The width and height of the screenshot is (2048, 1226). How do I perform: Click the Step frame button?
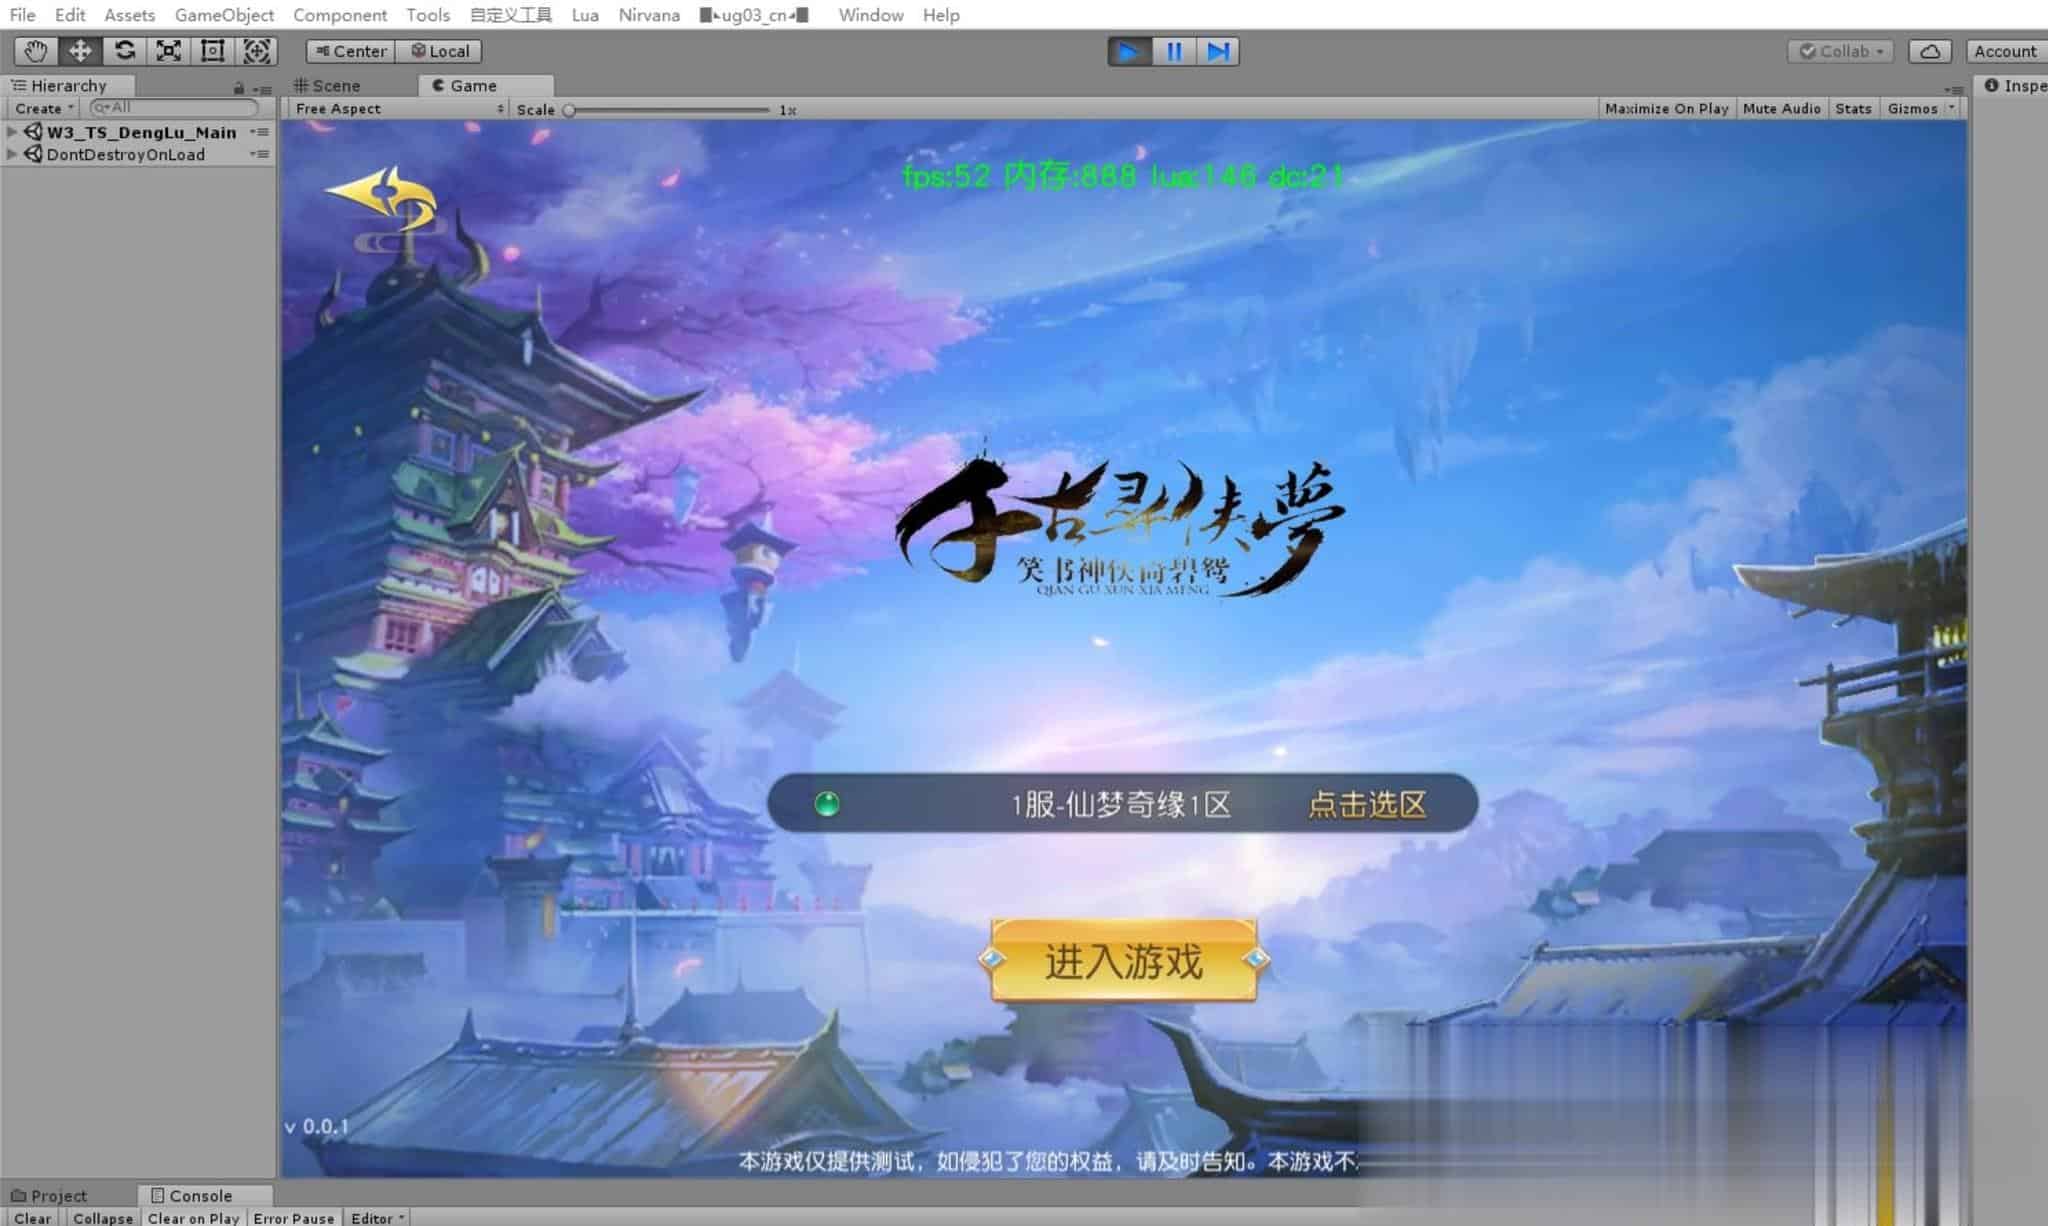(1218, 51)
